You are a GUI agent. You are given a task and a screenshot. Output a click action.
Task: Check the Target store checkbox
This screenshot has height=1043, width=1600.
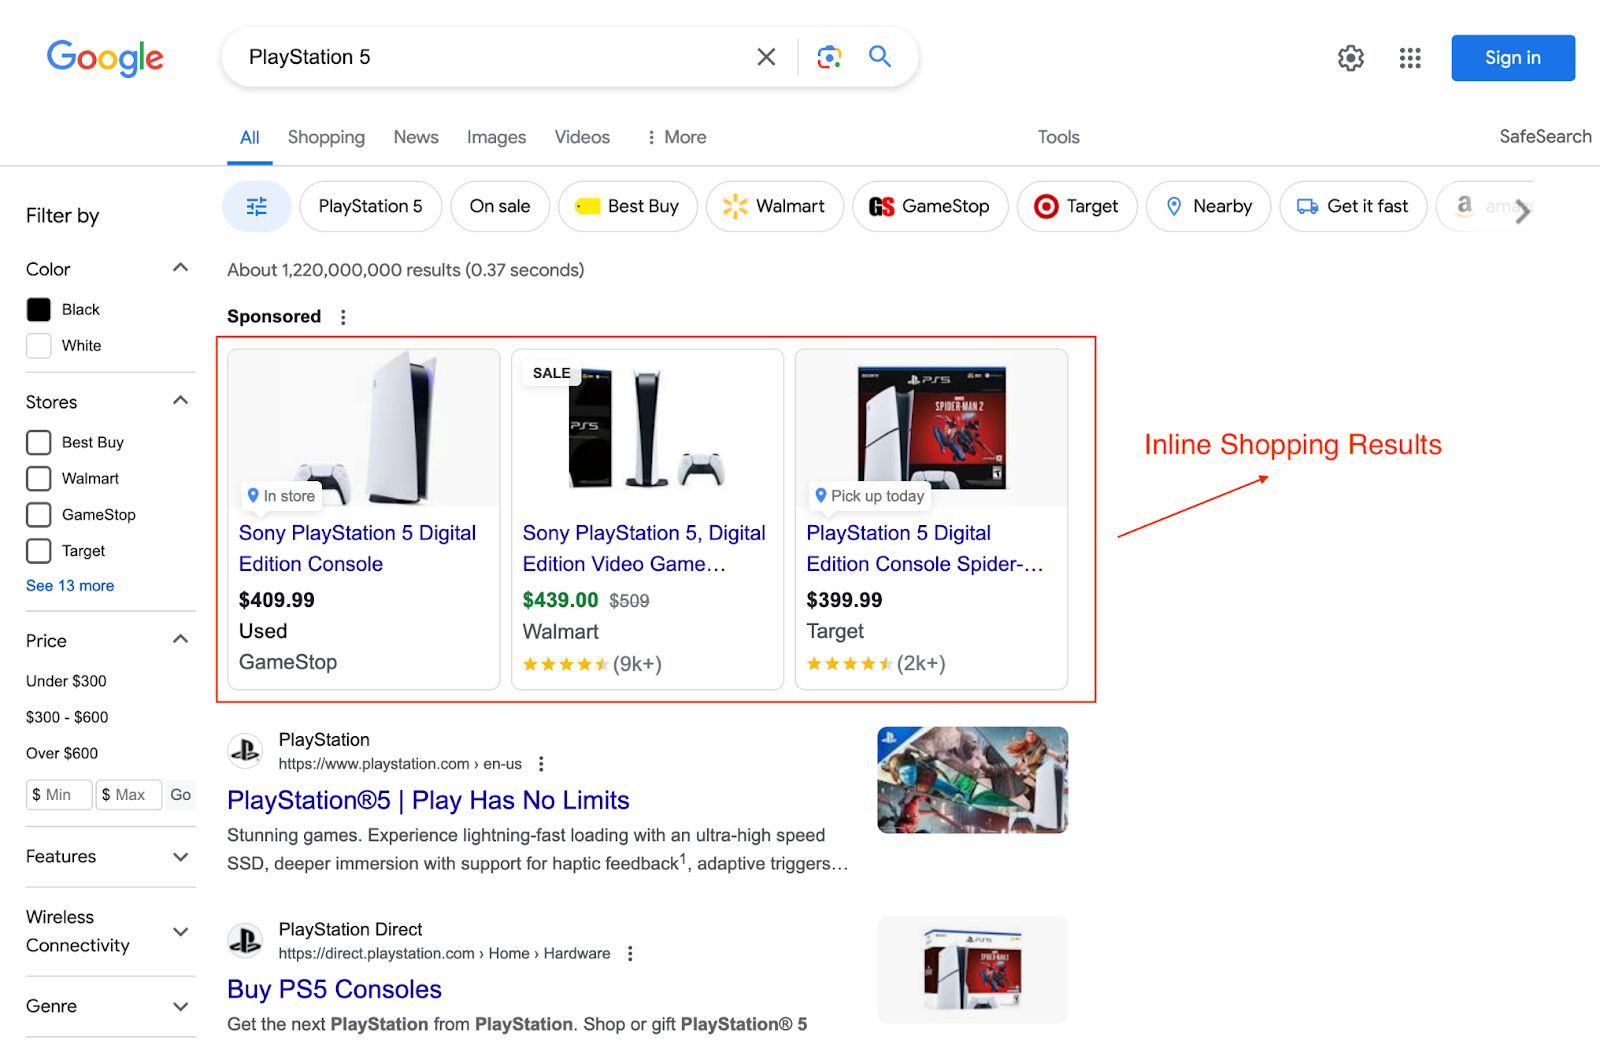39,551
